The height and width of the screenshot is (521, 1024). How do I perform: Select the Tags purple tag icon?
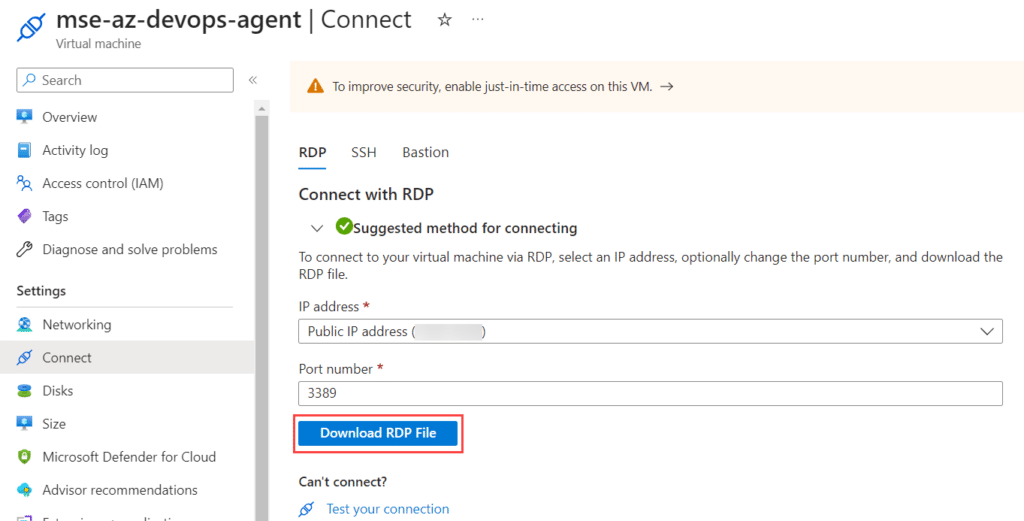(x=24, y=216)
